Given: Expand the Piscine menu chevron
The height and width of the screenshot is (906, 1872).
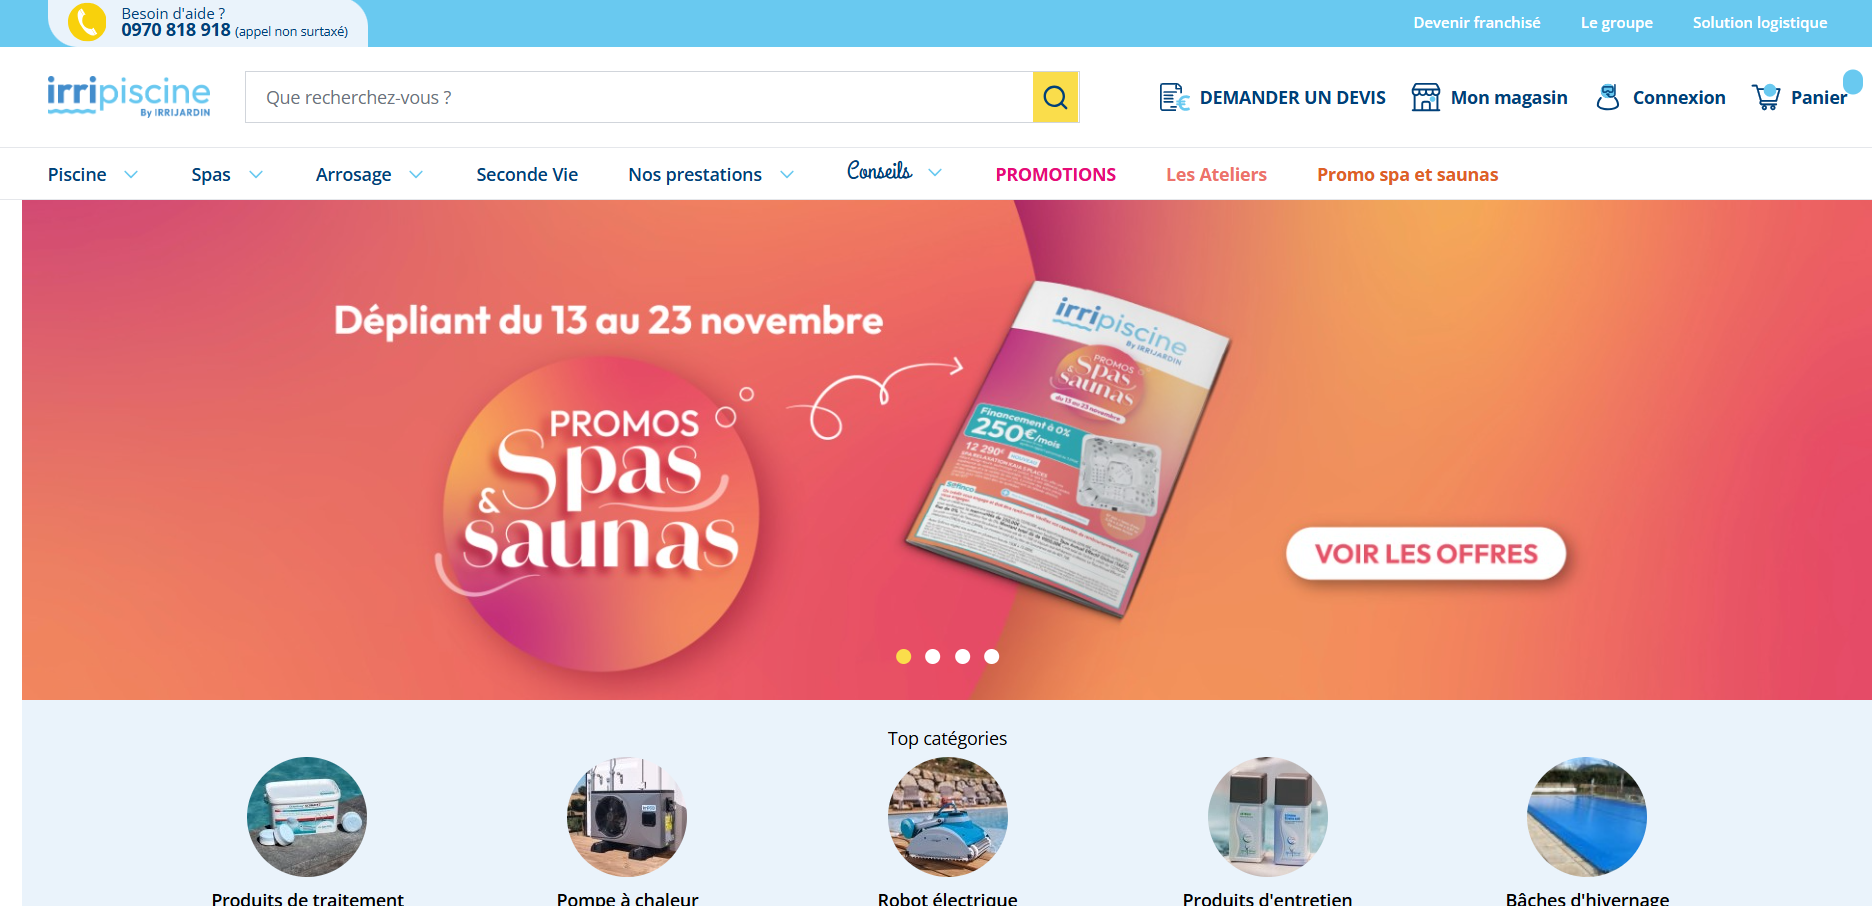Looking at the screenshot, I should coord(131,174).
